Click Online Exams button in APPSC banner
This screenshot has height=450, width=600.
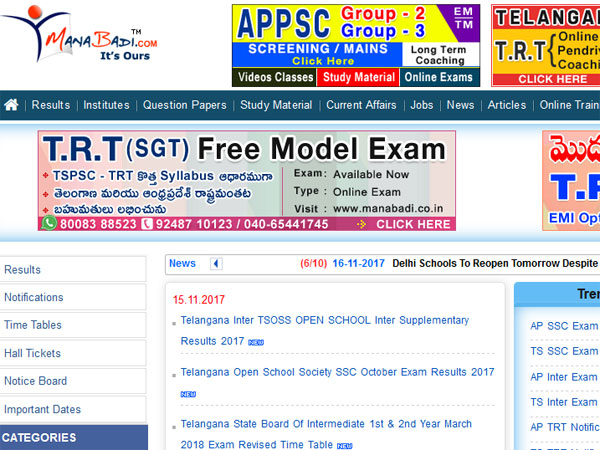(441, 77)
